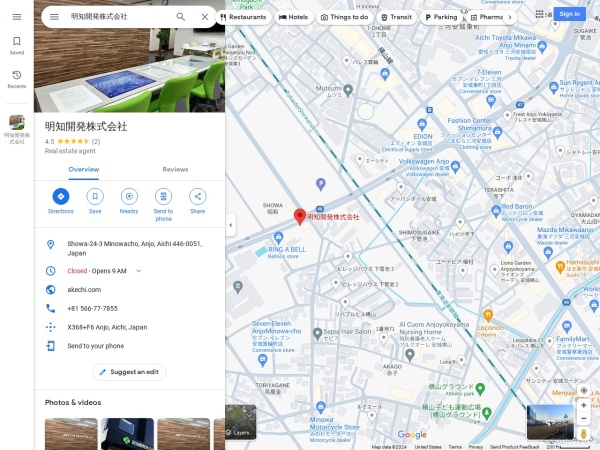Open the second photo thumbnail under Photos & videos
Screen dimensions: 600x450
pyautogui.click(x=127, y=434)
